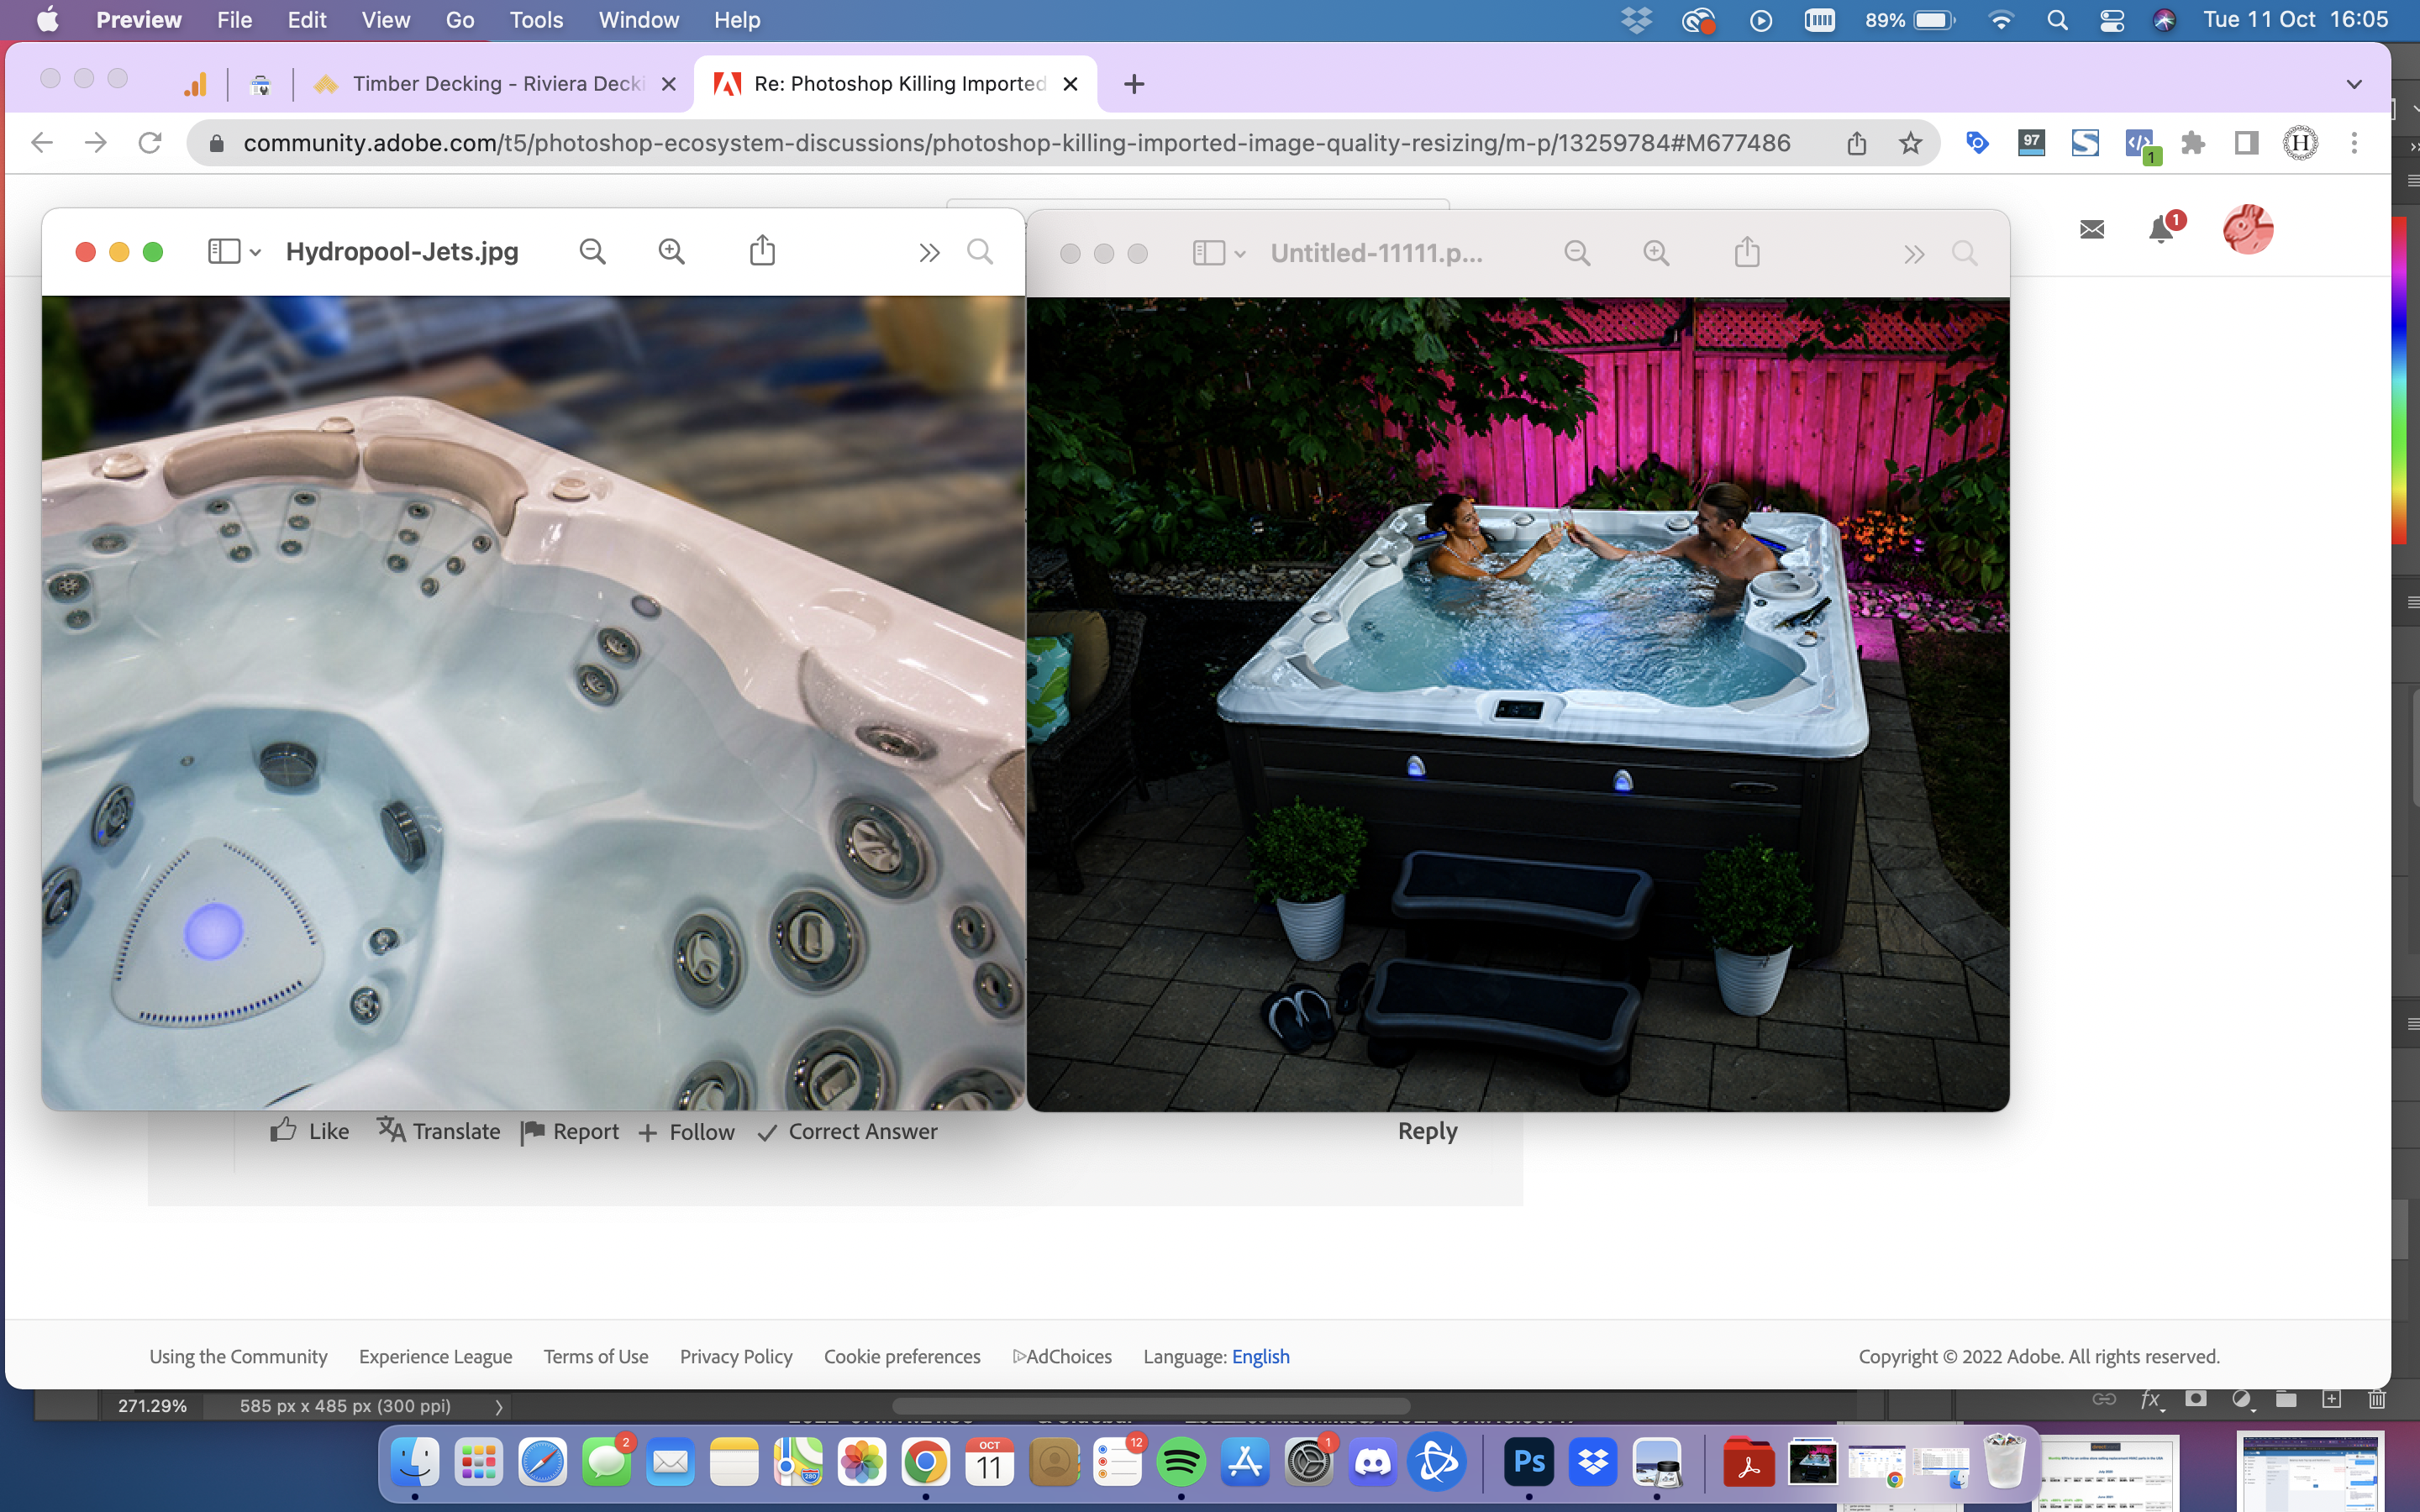
Task: Expand Chrome tab search chevron
Action: 2354,84
